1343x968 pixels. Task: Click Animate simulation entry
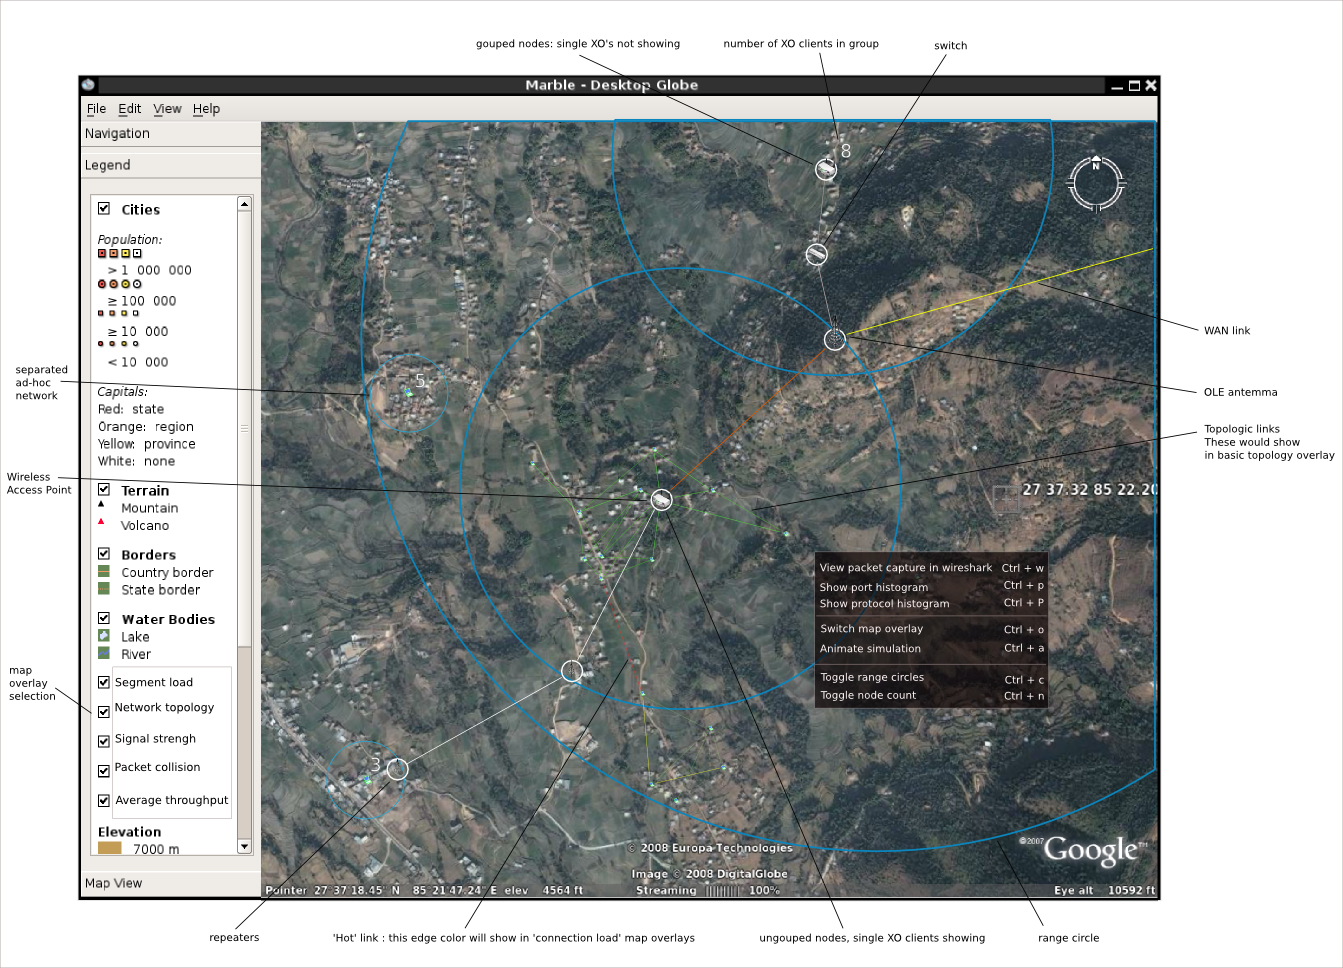[870, 648]
